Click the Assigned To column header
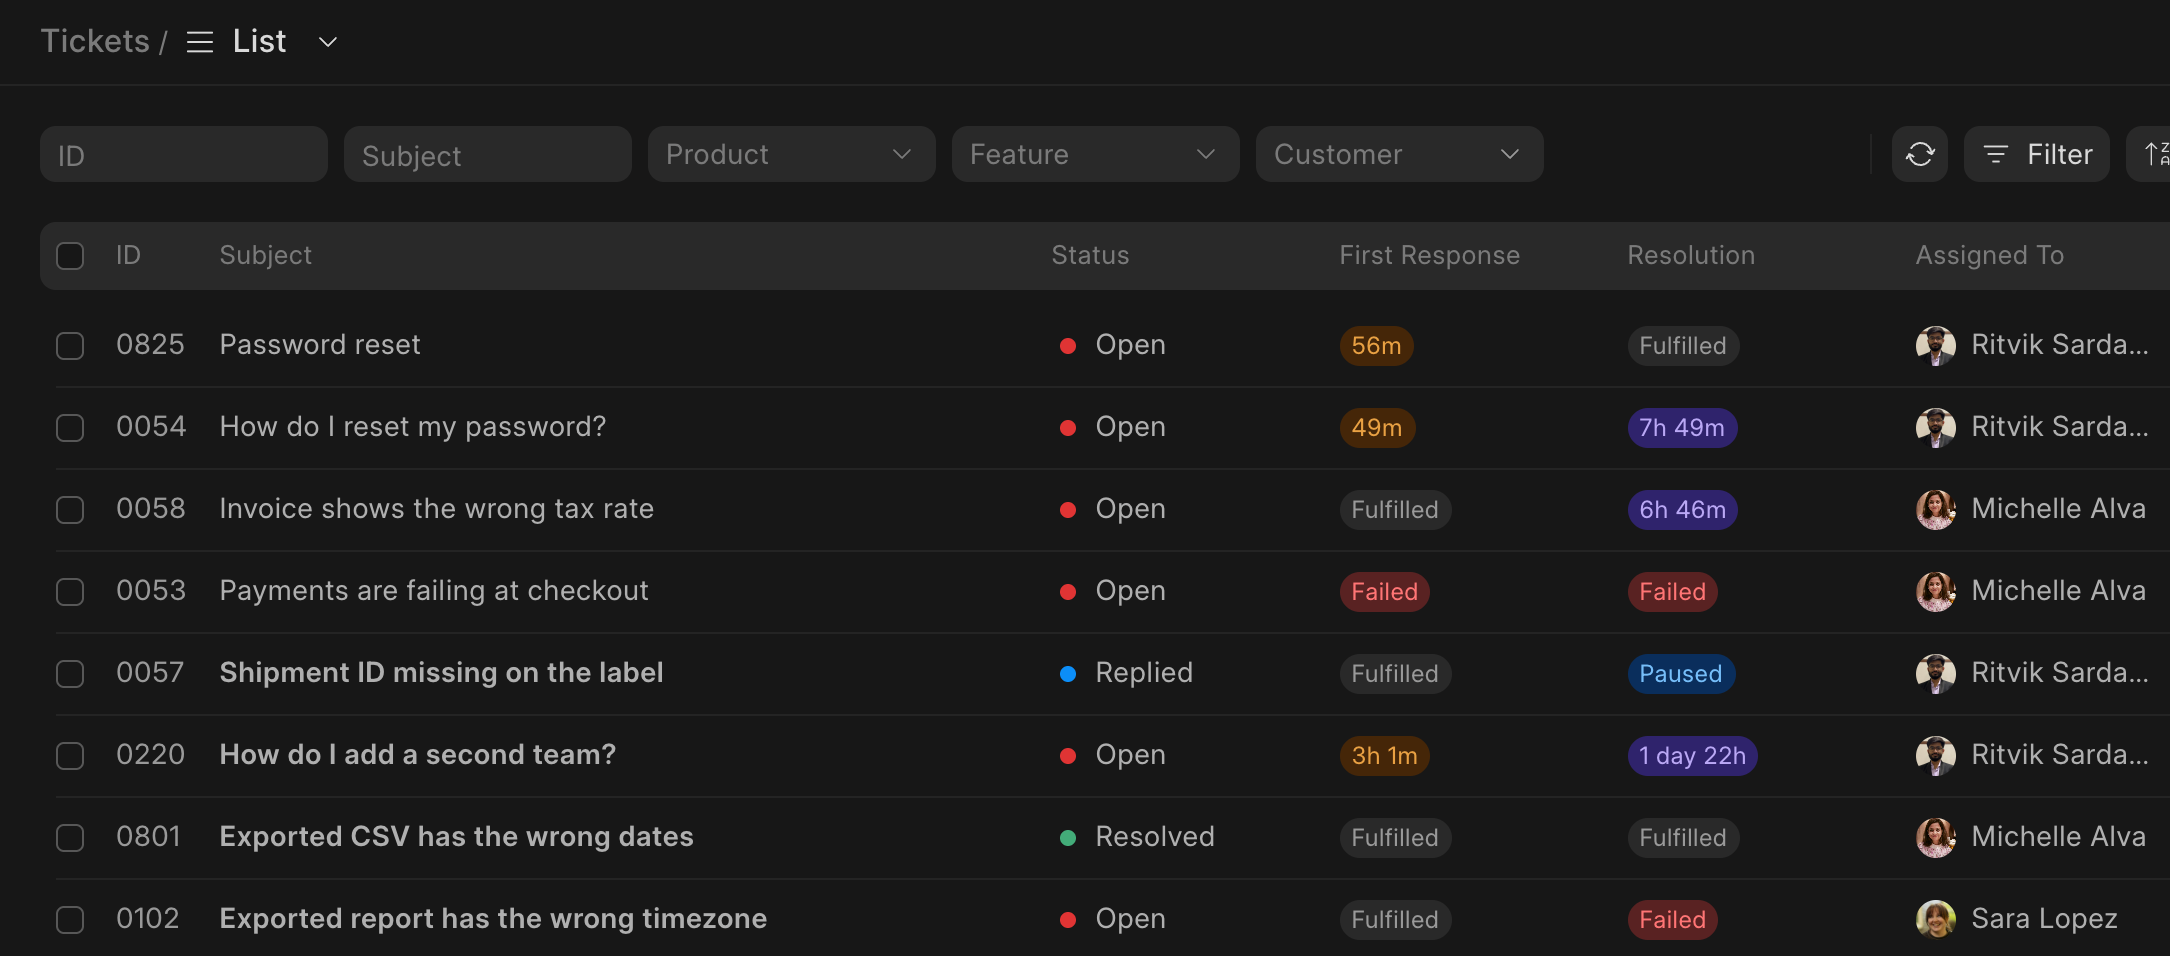Screen dimensions: 2170x956 pyautogui.click(x=1989, y=255)
